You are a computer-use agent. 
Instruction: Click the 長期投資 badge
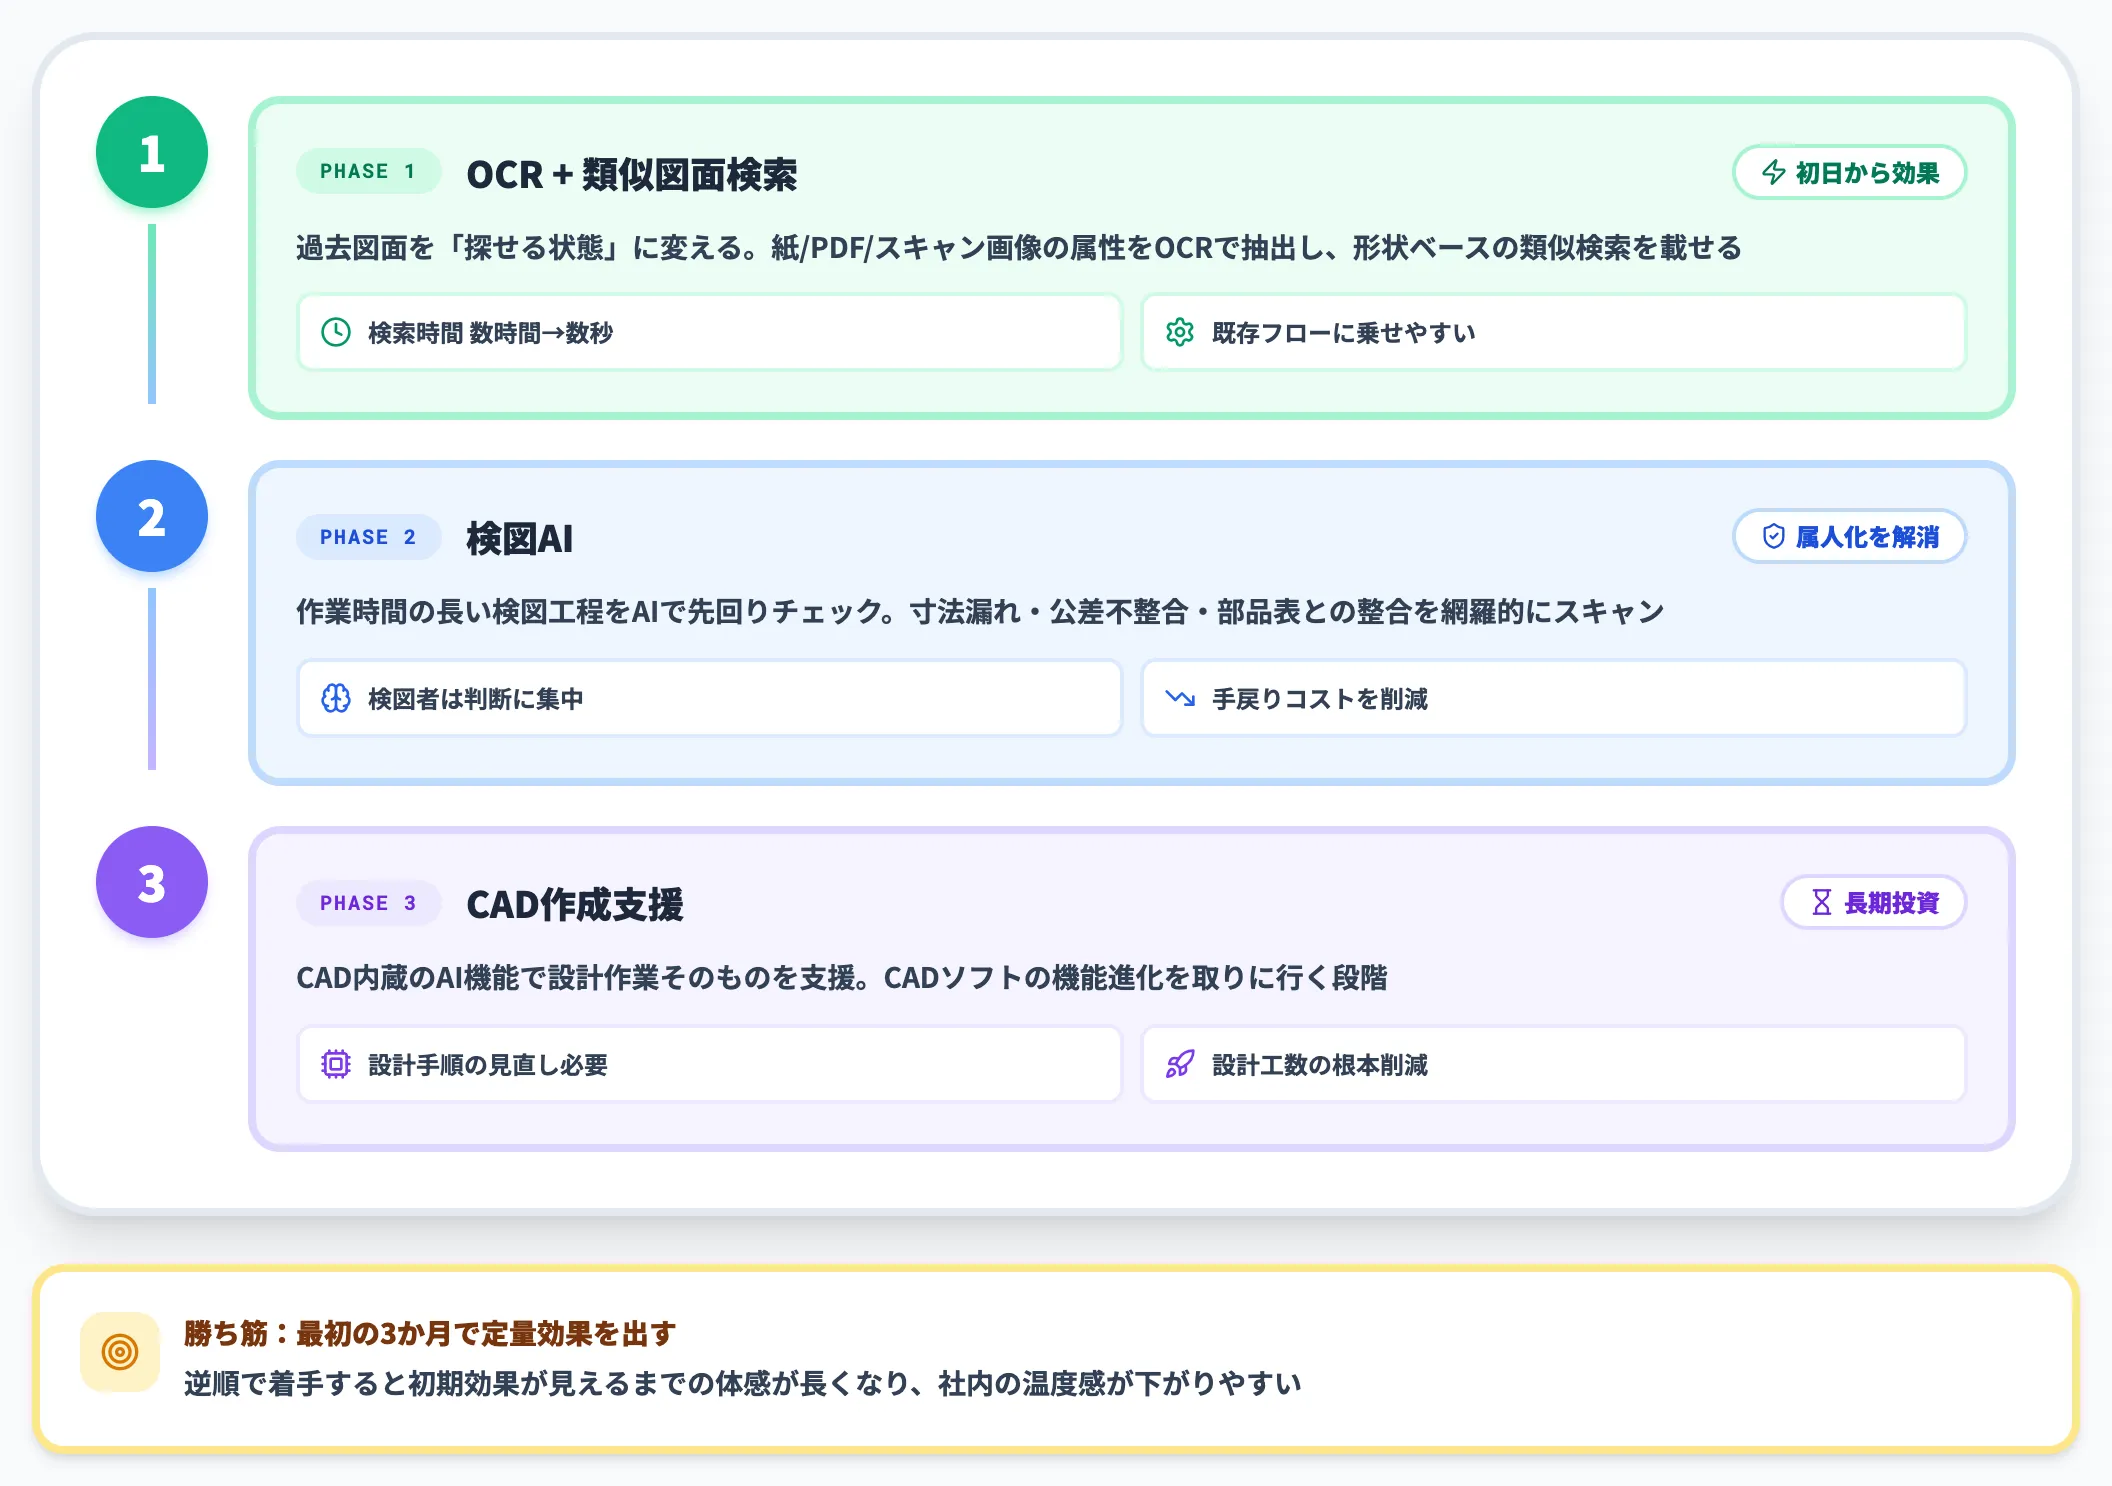(1873, 903)
